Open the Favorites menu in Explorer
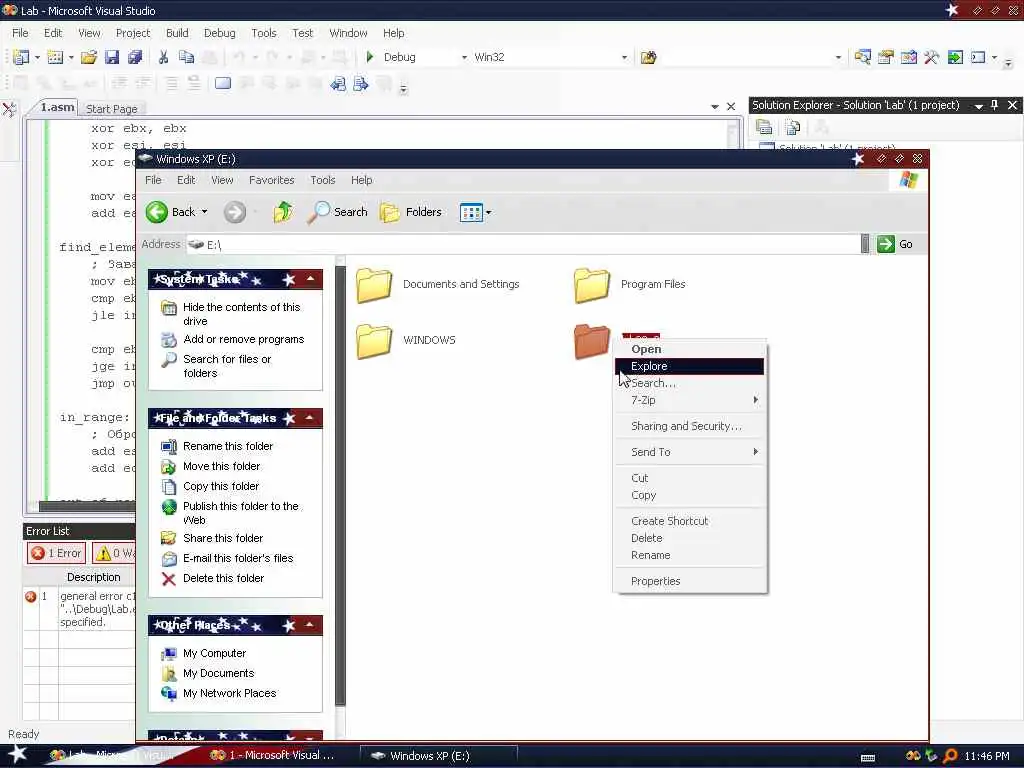 point(272,180)
